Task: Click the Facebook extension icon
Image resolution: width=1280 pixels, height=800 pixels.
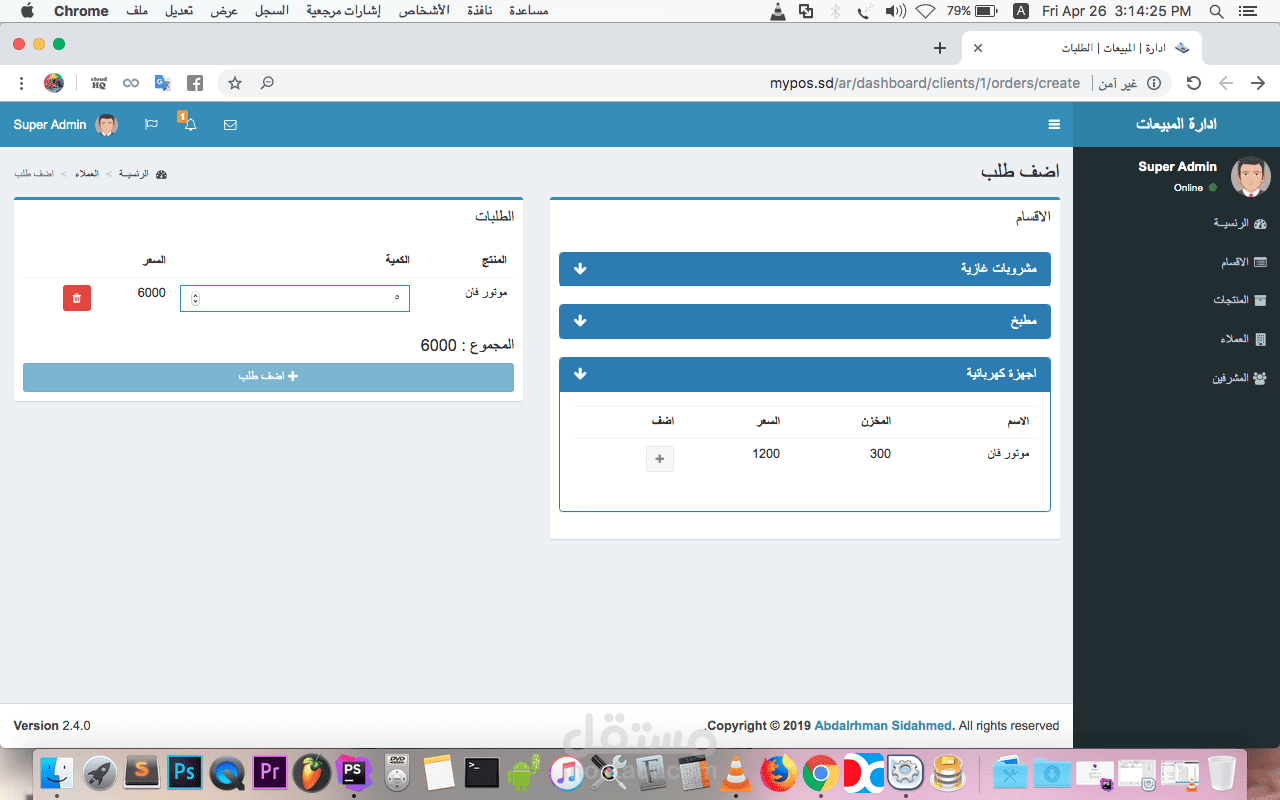Action: [x=195, y=83]
